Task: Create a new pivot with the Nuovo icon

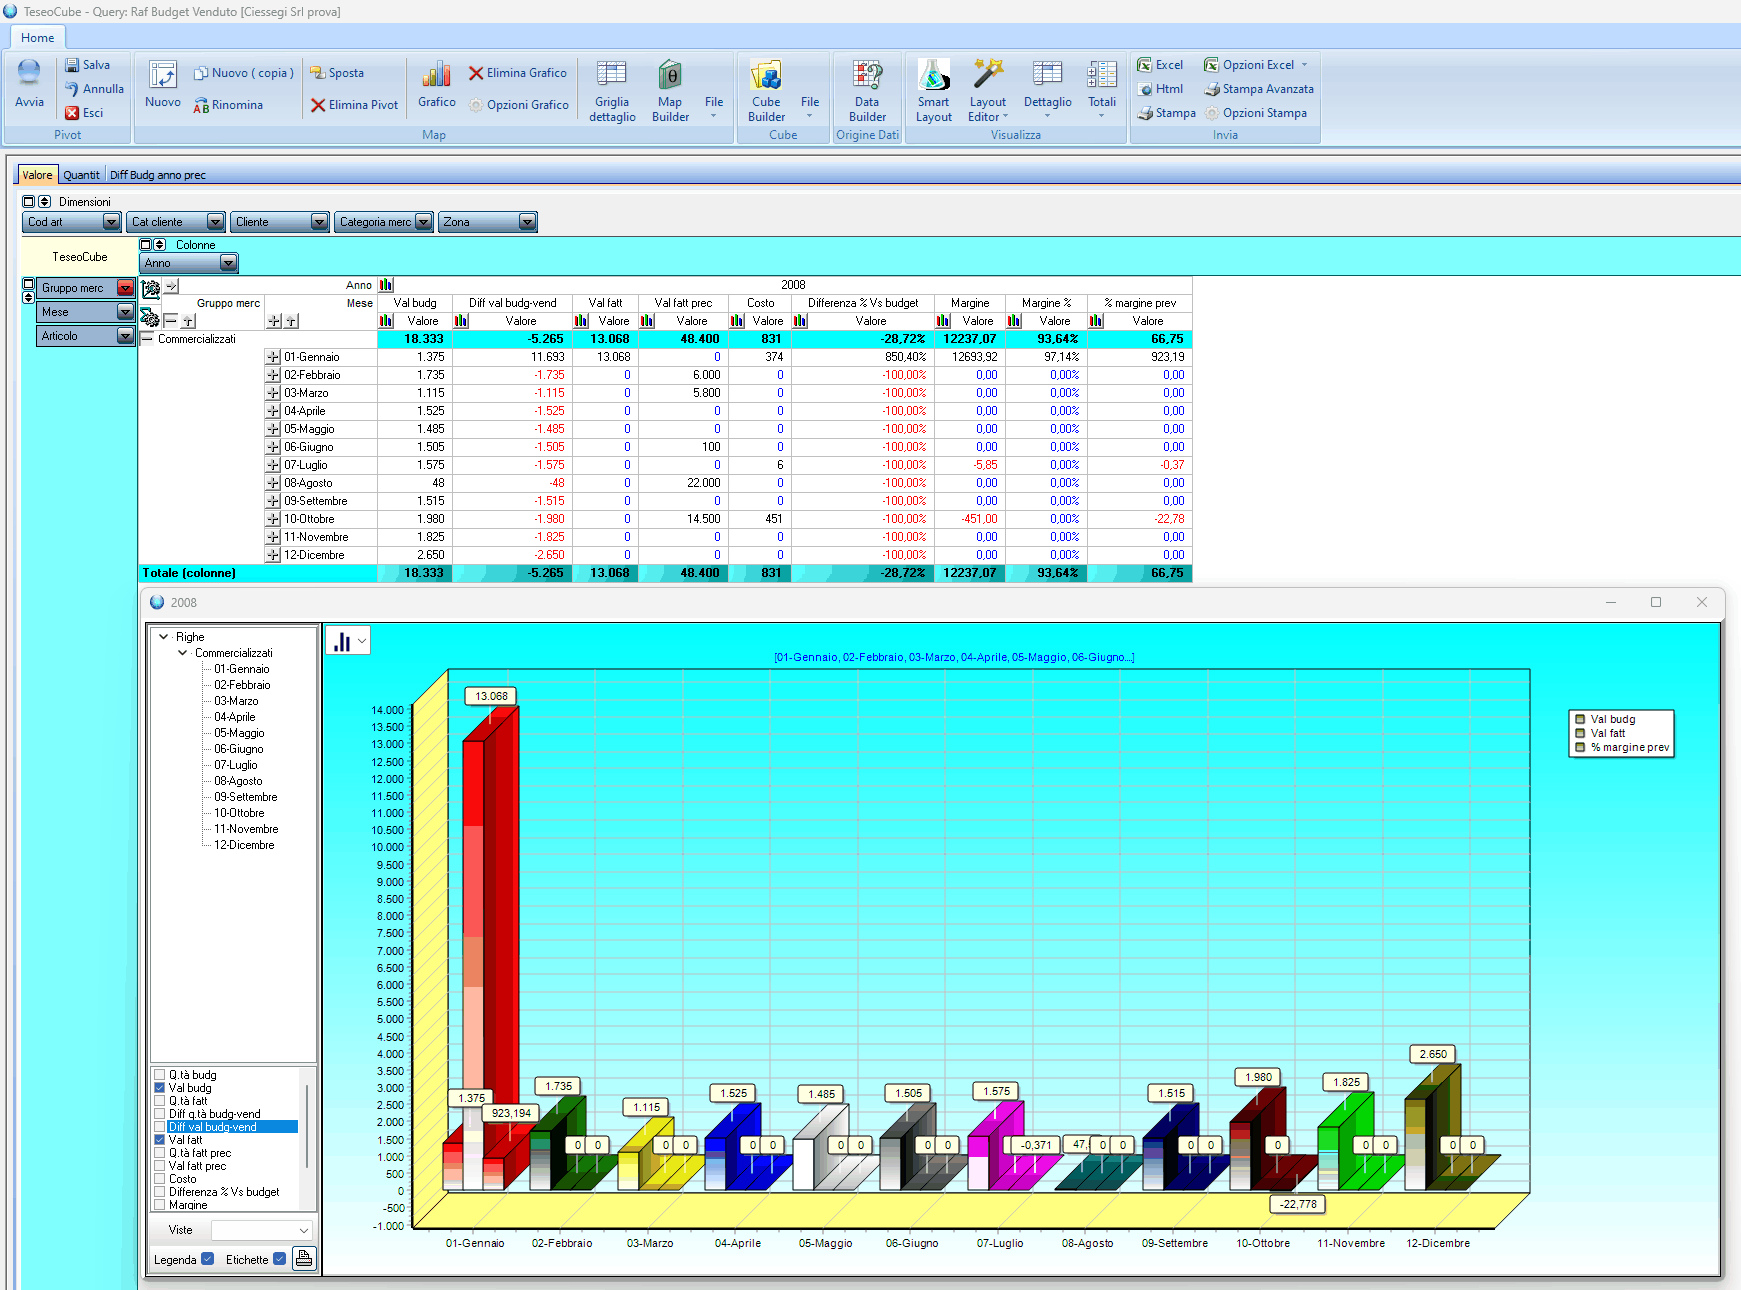Action: point(163,75)
